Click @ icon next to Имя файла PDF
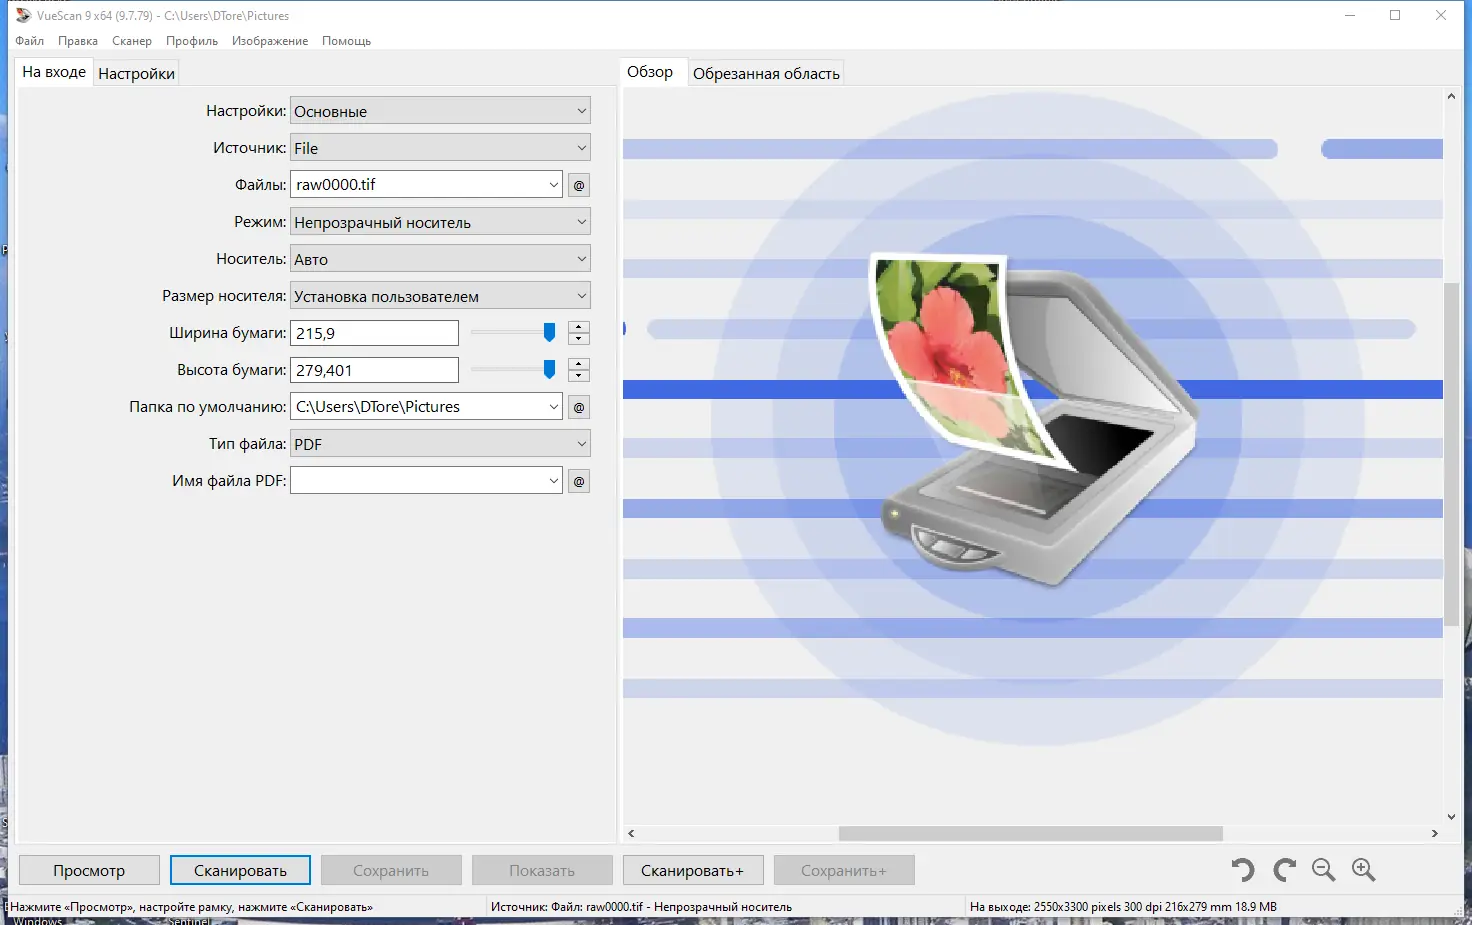Screen dimensions: 1472x925 (578, 480)
